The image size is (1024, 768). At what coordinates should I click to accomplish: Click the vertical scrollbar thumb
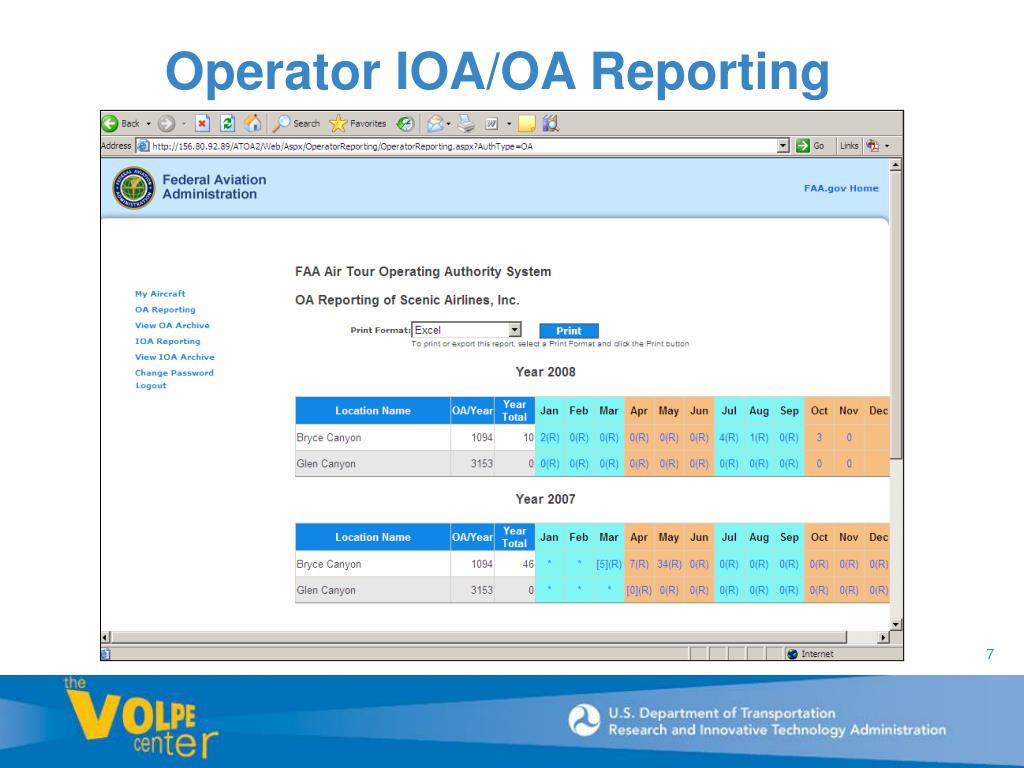pyautogui.click(x=896, y=315)
